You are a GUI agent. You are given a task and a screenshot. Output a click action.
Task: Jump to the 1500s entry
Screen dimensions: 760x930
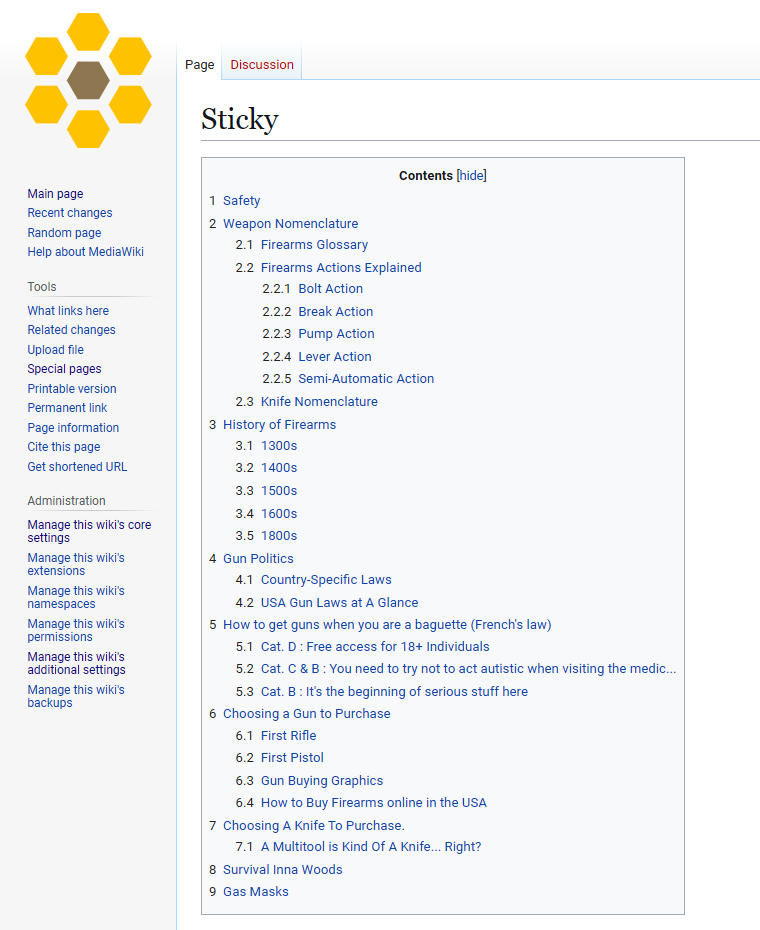[279, 491]
